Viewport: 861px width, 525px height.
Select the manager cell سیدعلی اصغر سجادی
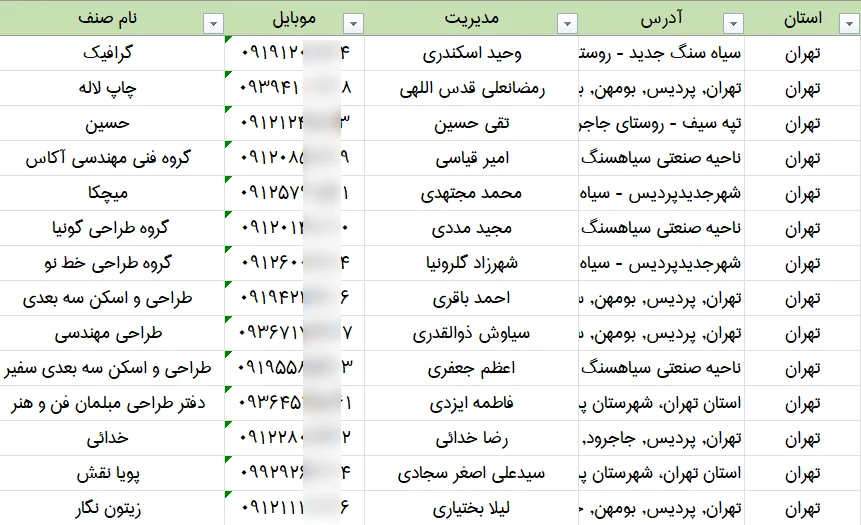coord(472,473)
